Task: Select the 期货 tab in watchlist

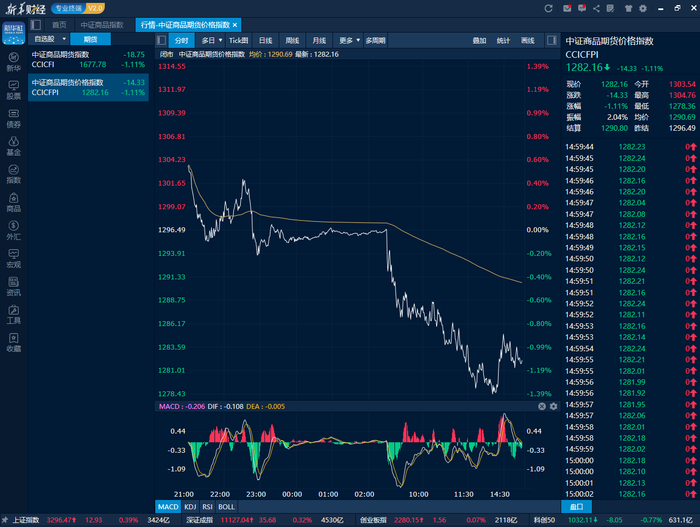Action: click(x=90, y=39)
